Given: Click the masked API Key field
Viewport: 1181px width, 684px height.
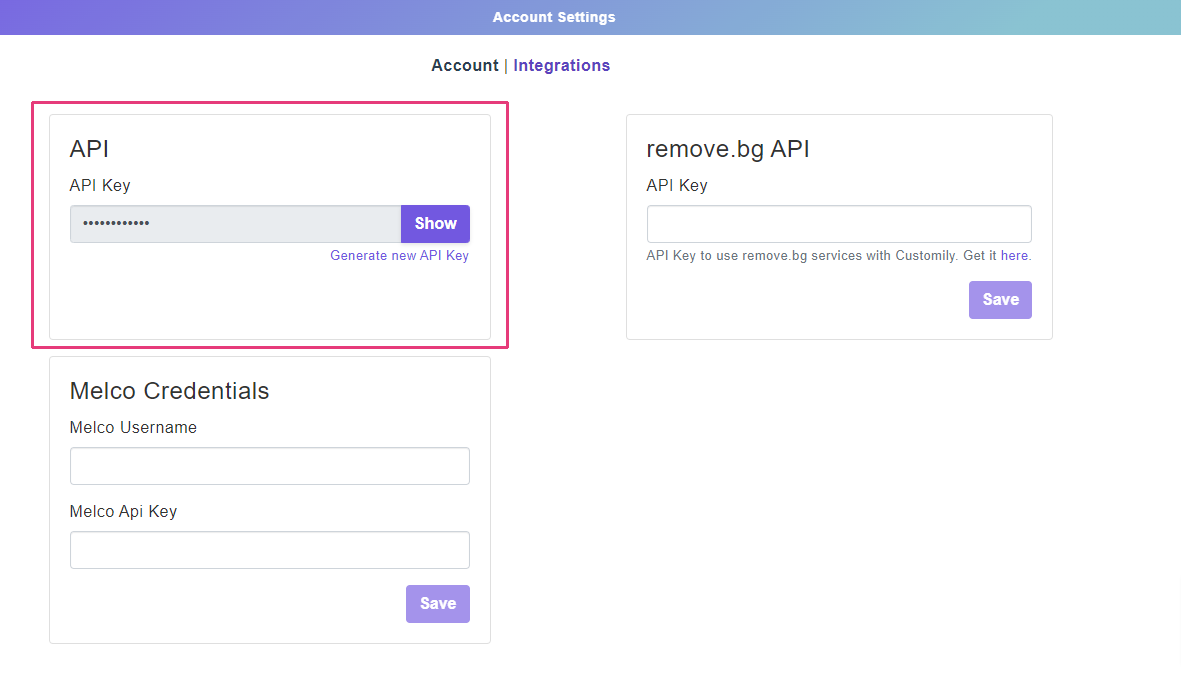Looking at the screenshot, I should click(x=235, y=224).
